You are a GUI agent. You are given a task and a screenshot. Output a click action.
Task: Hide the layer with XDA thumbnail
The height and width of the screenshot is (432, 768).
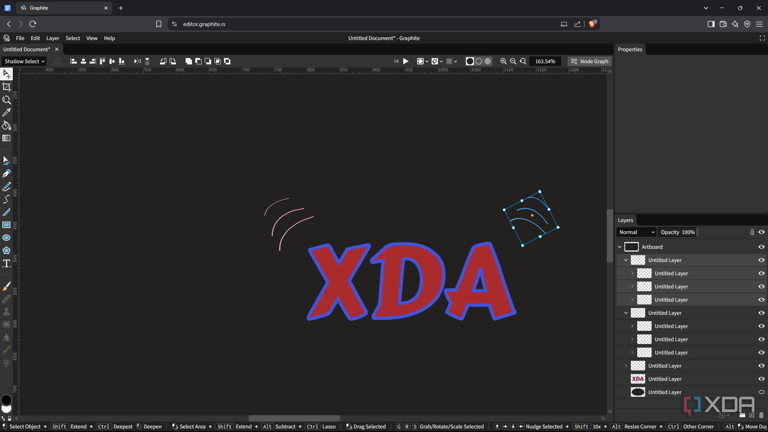click(x=761, y=379)
